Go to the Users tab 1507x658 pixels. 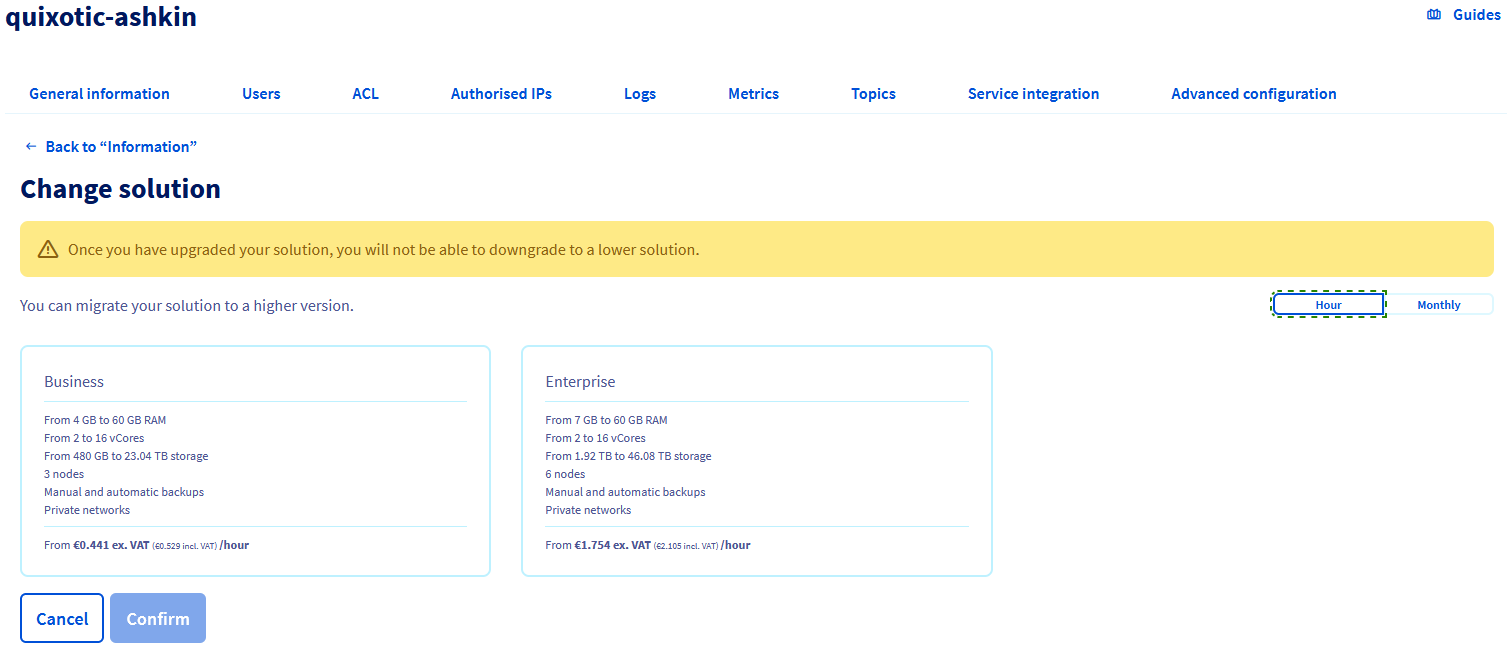point(261,94)
